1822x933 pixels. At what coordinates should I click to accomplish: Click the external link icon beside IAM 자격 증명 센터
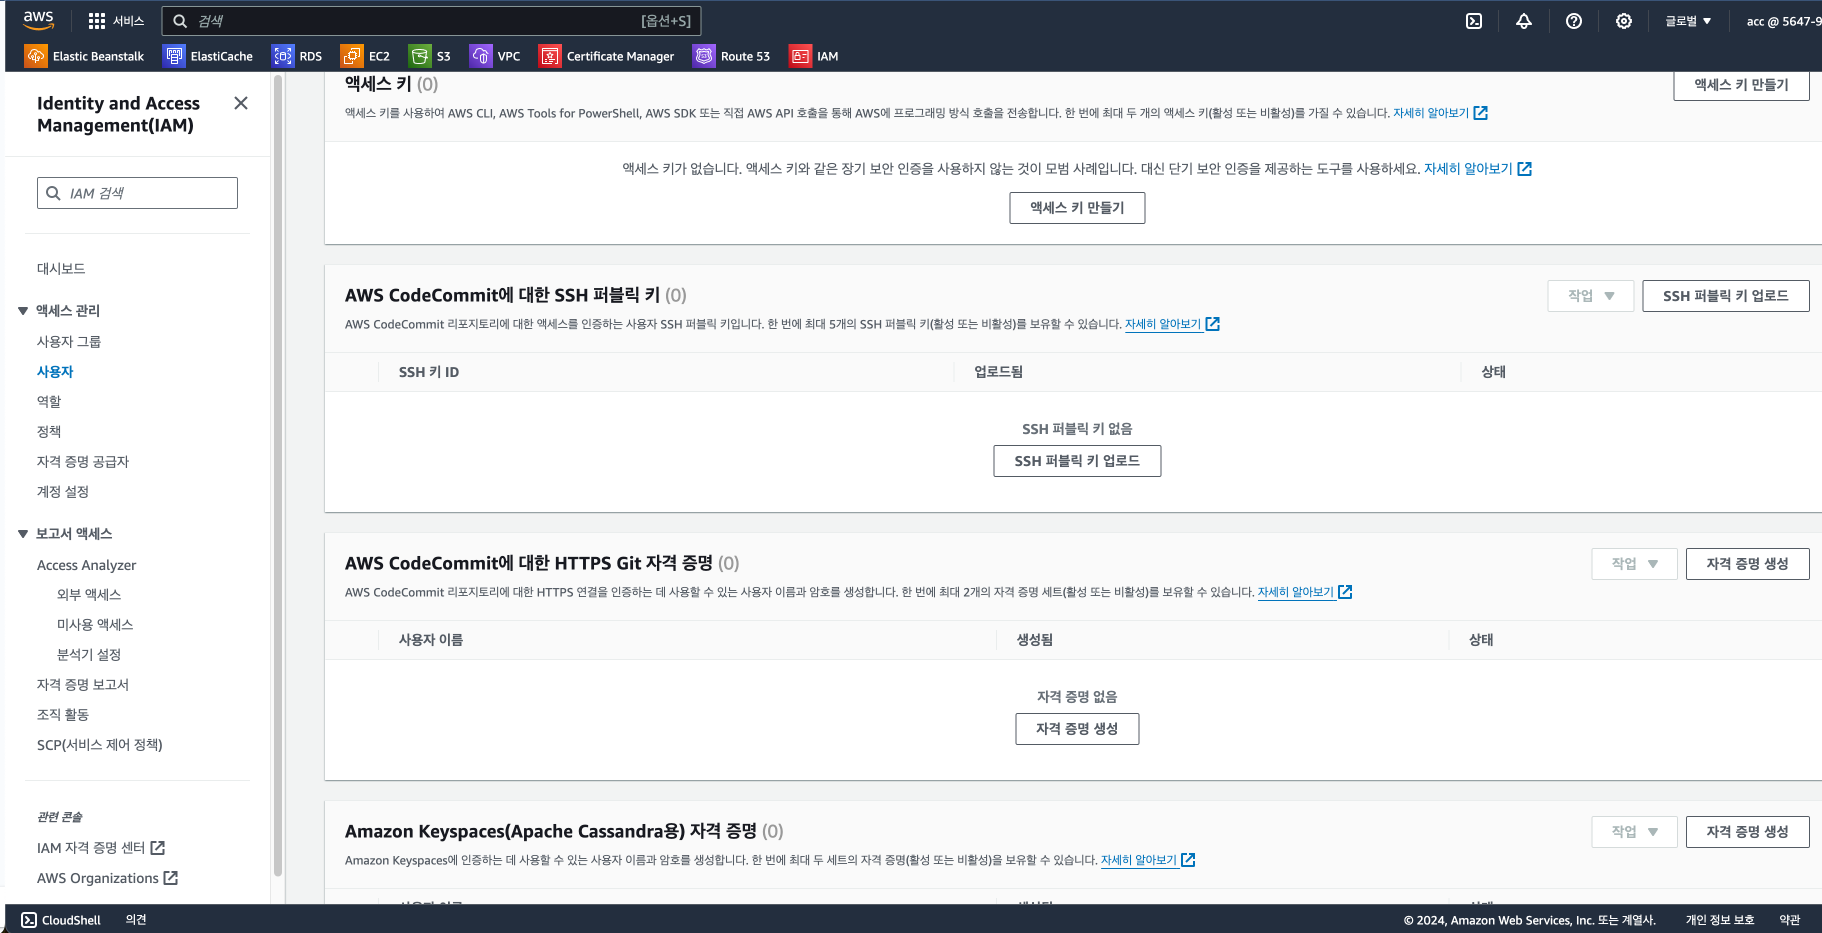(x=158, y=848)
